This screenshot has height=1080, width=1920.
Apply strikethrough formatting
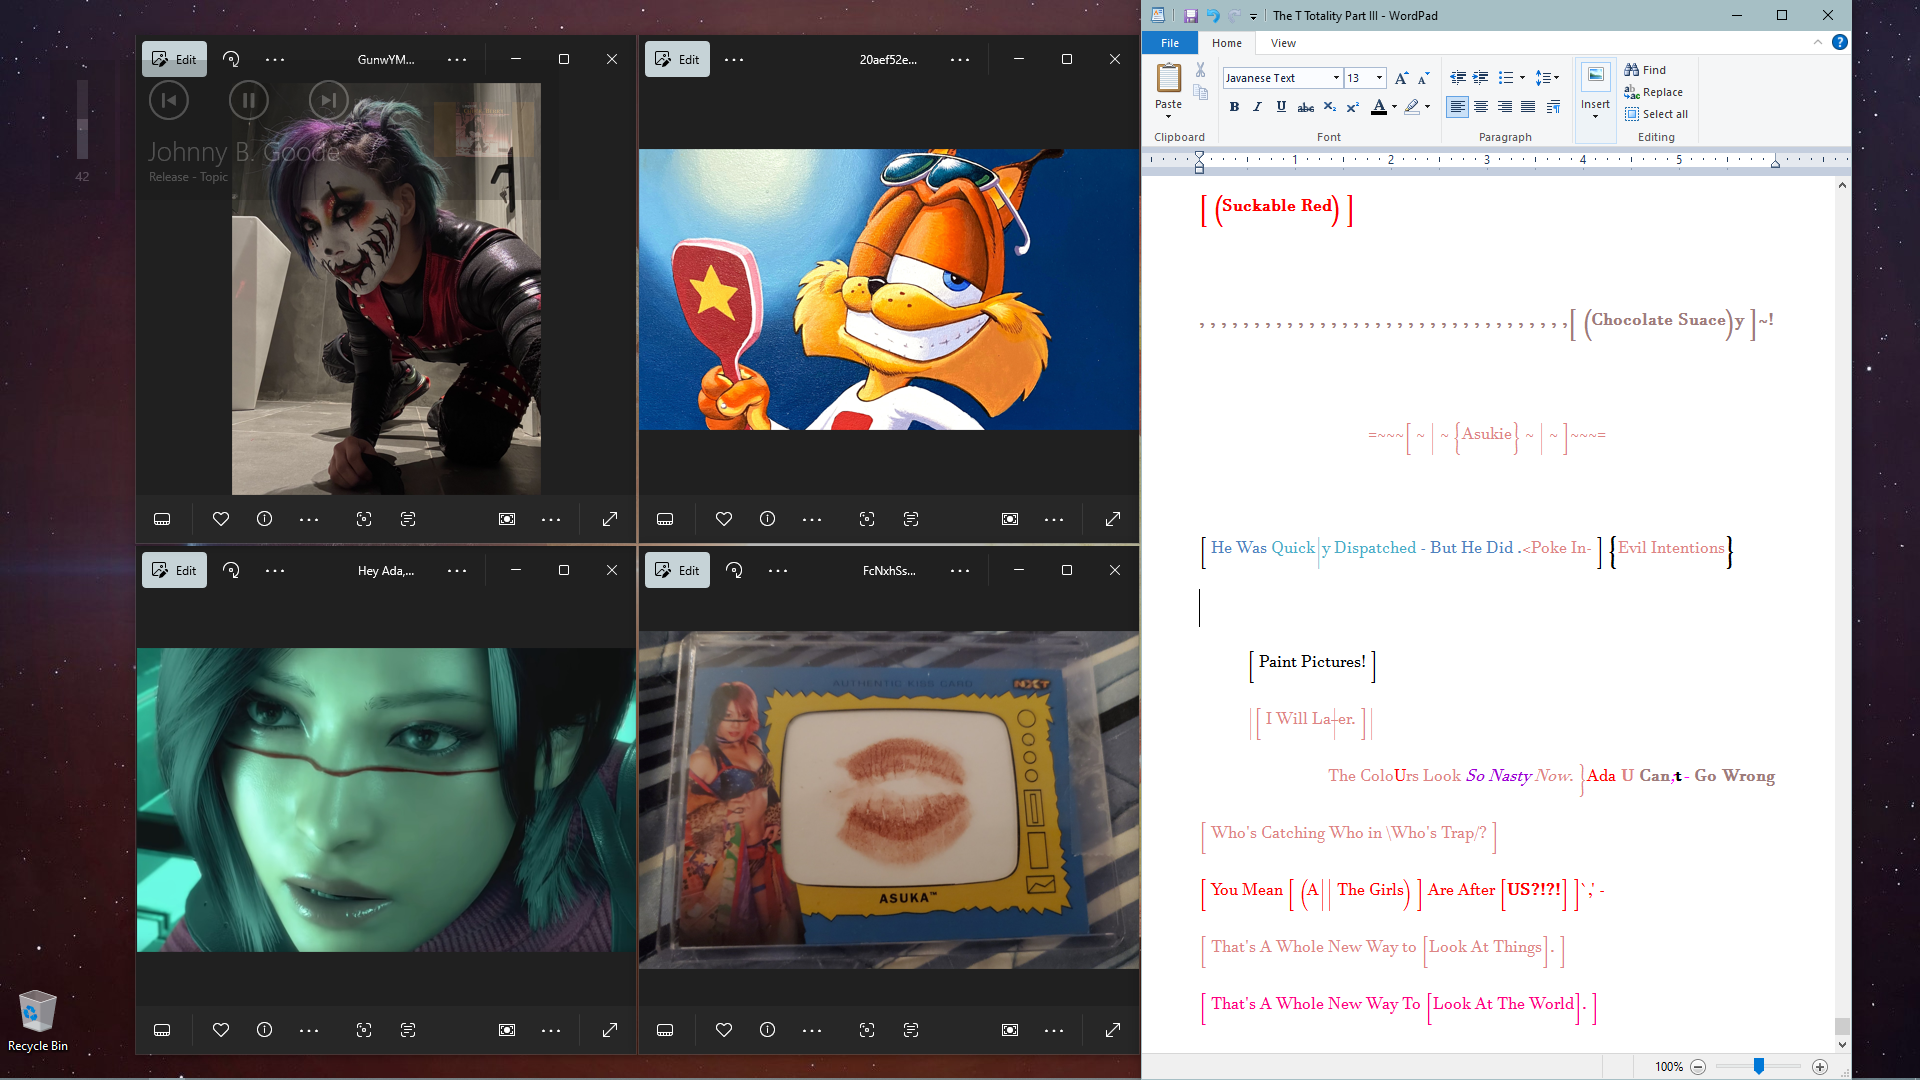coord(1305,107)
